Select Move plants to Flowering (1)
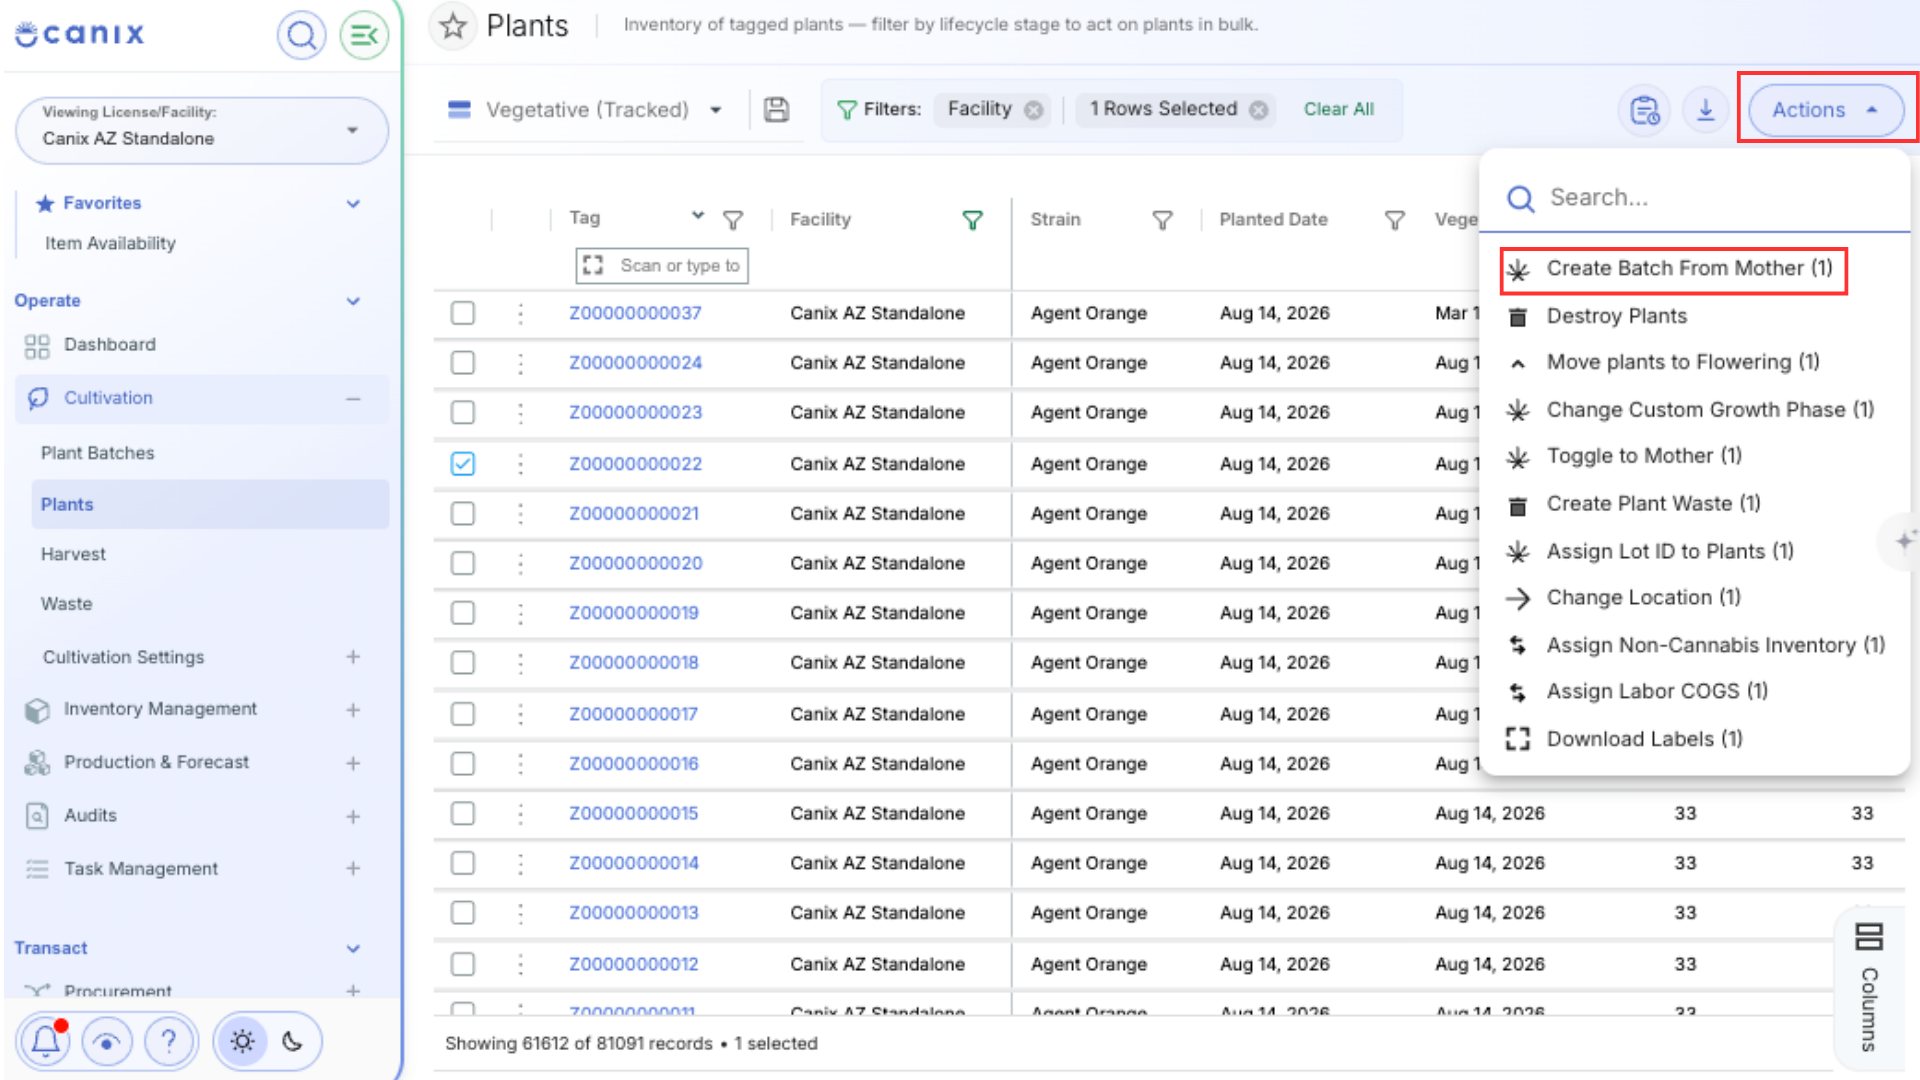 (x=1682, y=362)
